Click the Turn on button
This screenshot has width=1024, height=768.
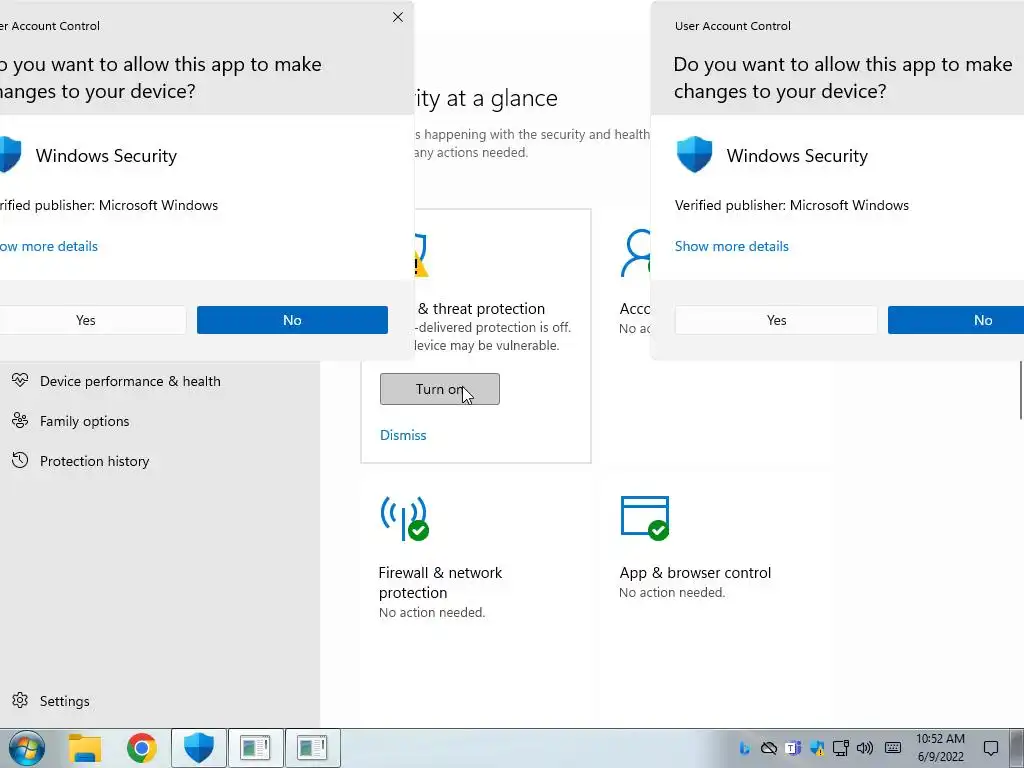(x=440, y=389)
